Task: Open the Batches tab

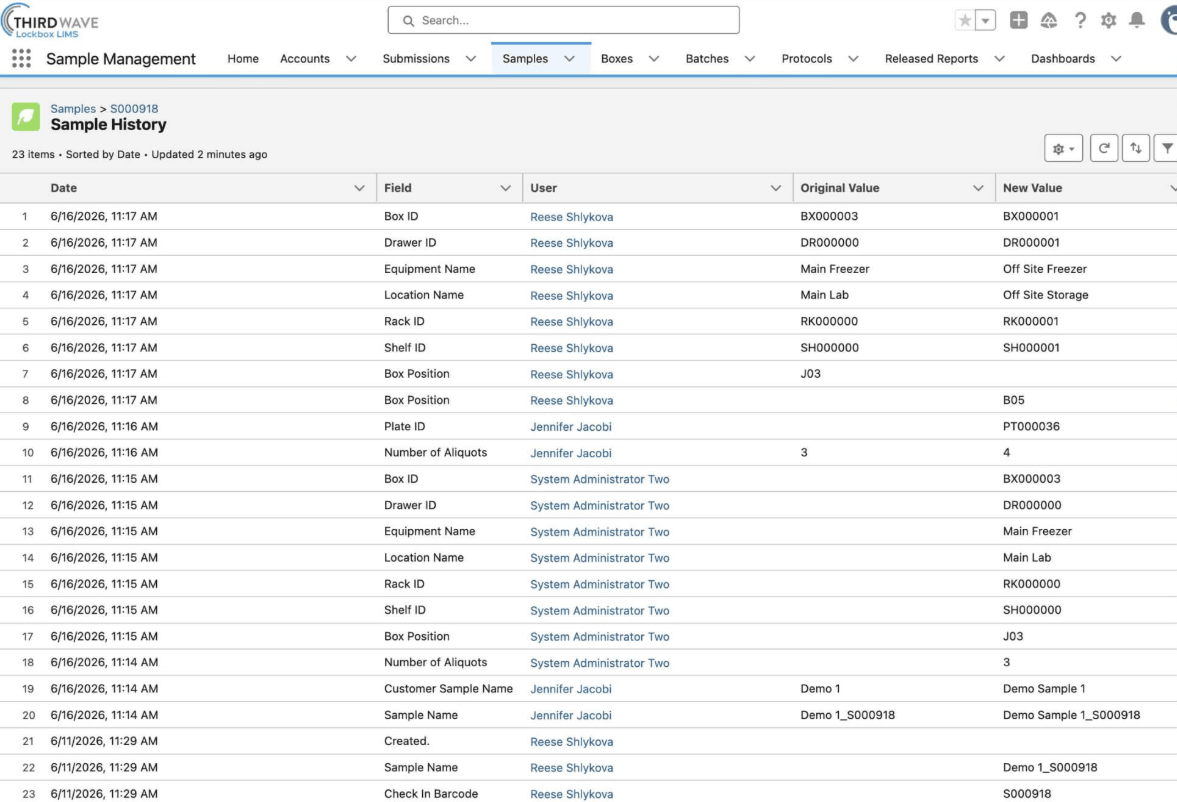Action: tap(707, 59)
